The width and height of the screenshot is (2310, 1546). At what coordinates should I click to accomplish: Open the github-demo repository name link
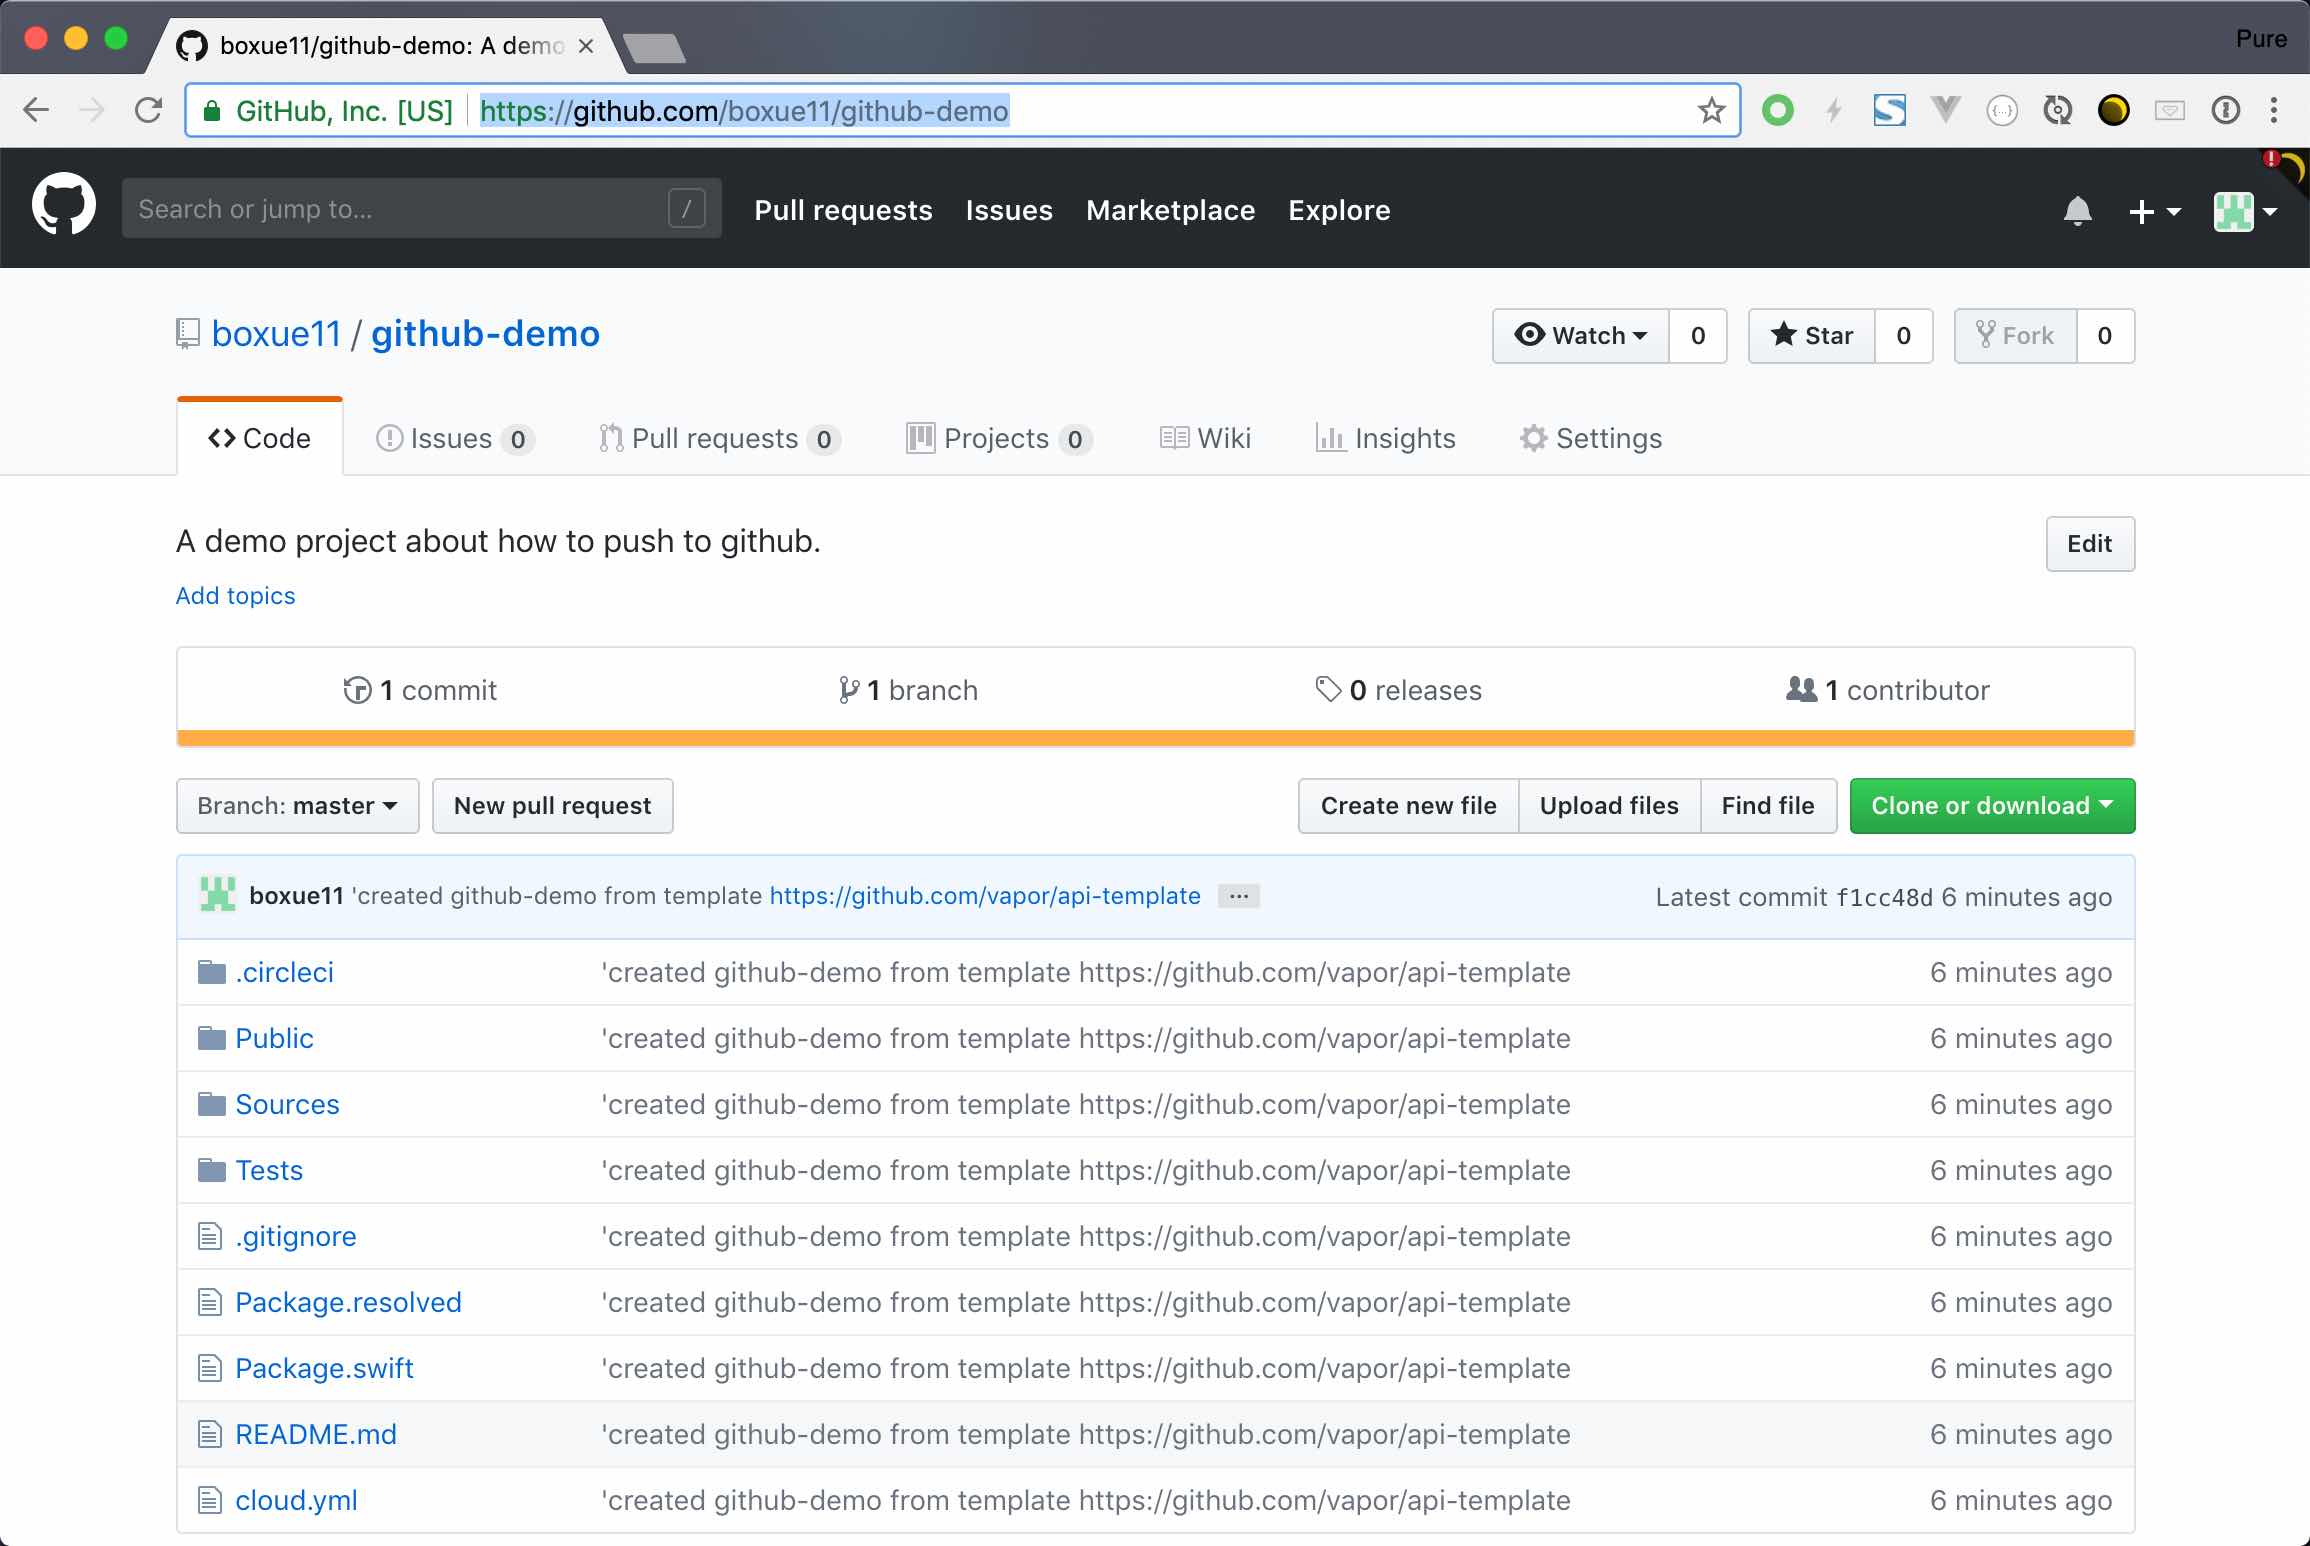(485, 333)
